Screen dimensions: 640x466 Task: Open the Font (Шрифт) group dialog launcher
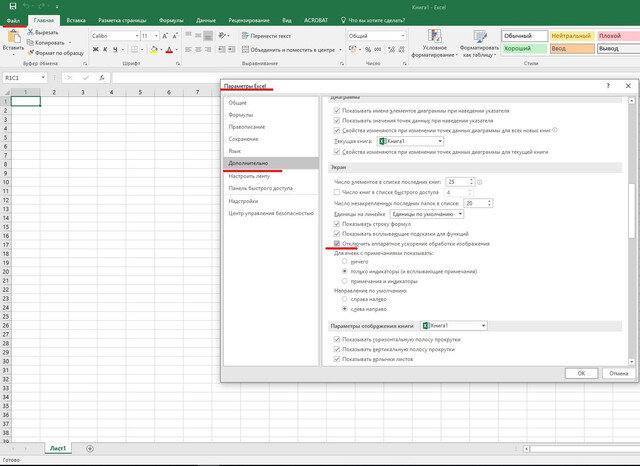(178, 64)
